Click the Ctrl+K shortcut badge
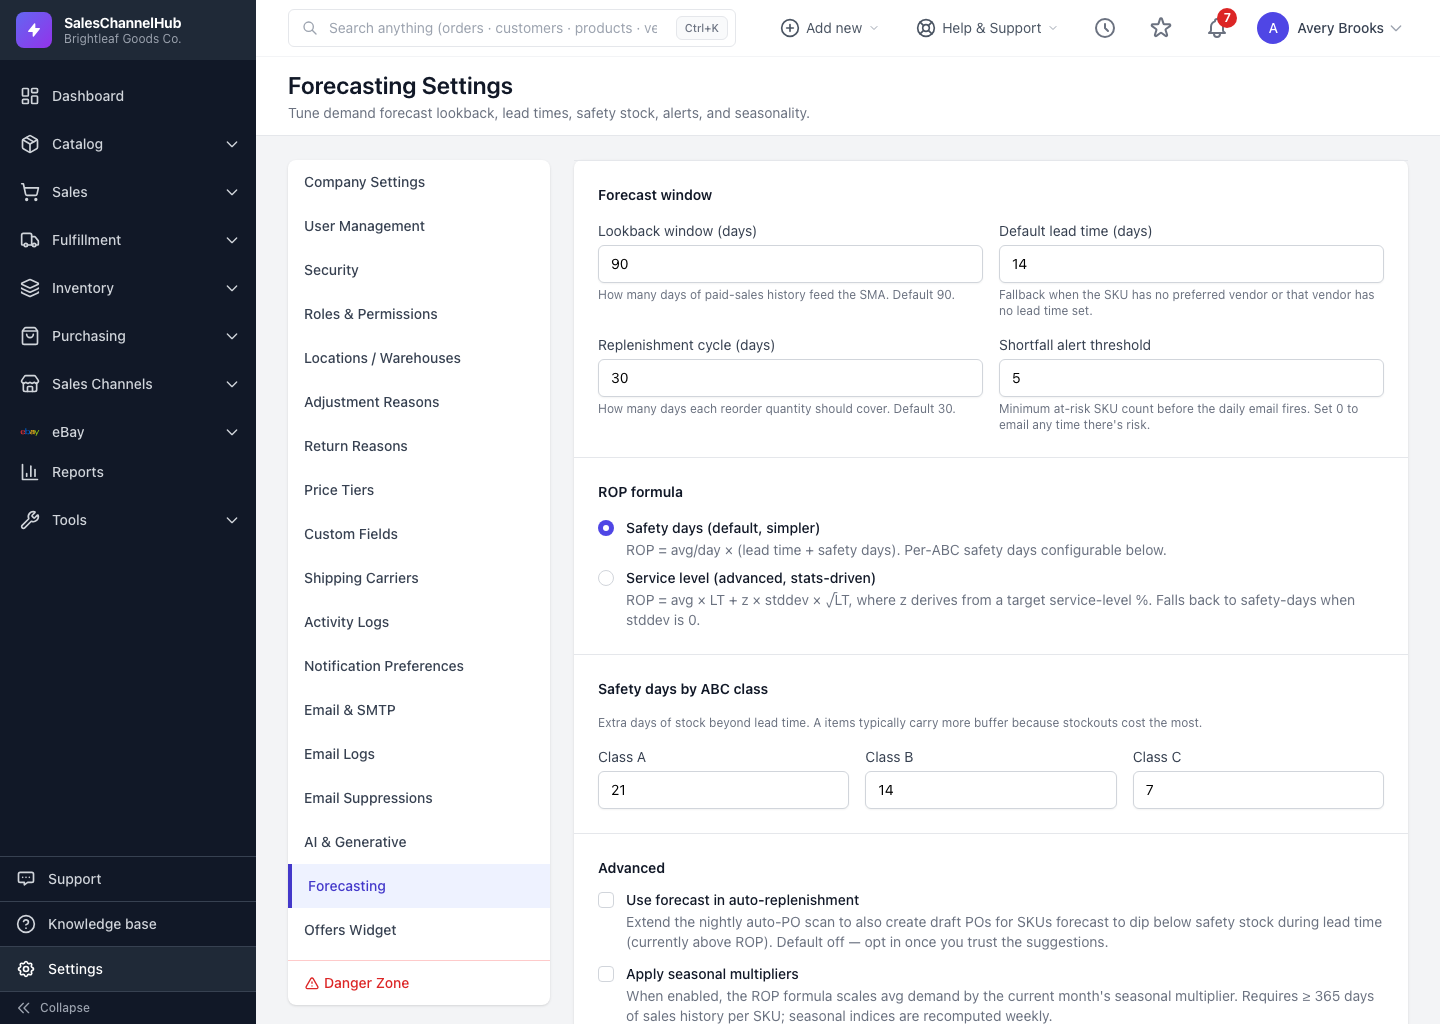The width and height of the screenshot is (1440, 1024). point(702,28)
